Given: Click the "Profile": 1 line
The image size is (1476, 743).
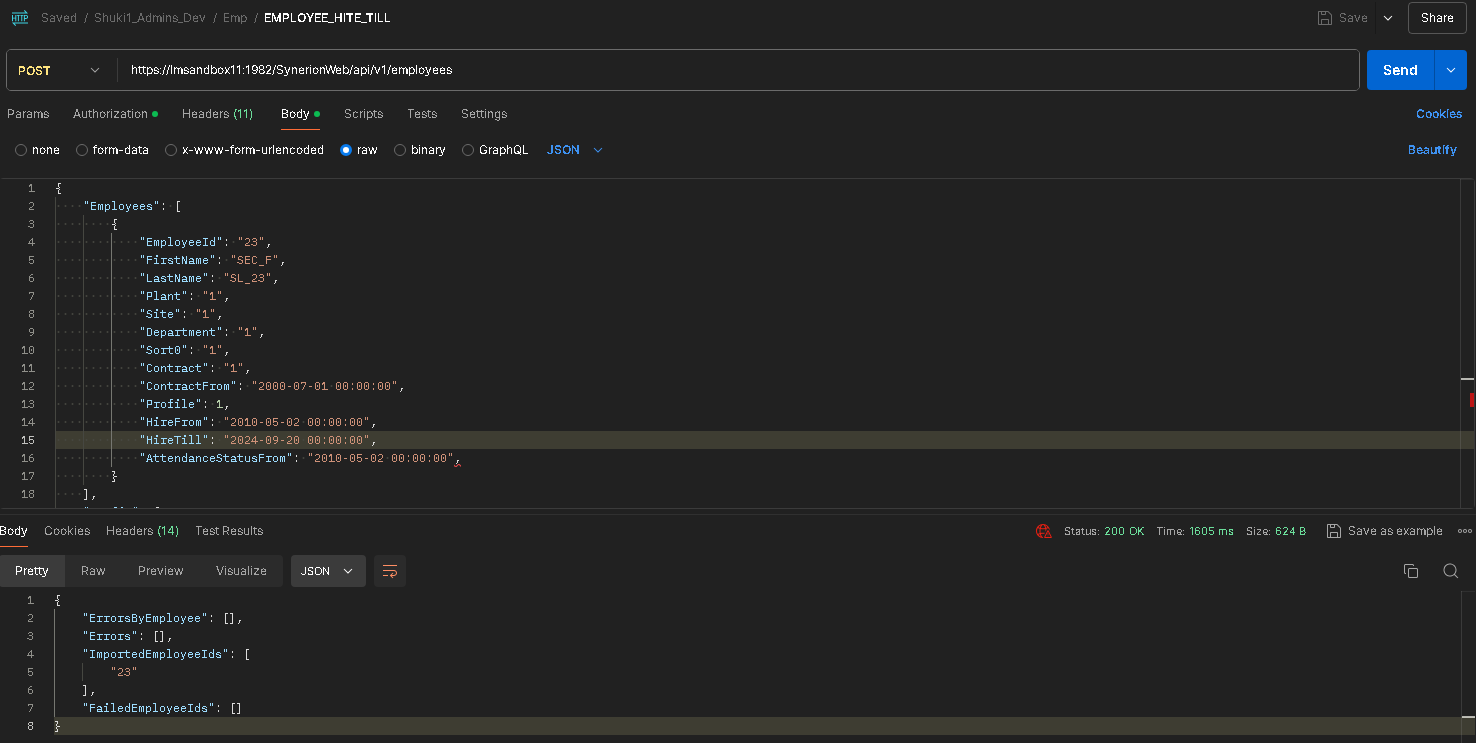Looking at the screenshot, I should tap(184, 404).
